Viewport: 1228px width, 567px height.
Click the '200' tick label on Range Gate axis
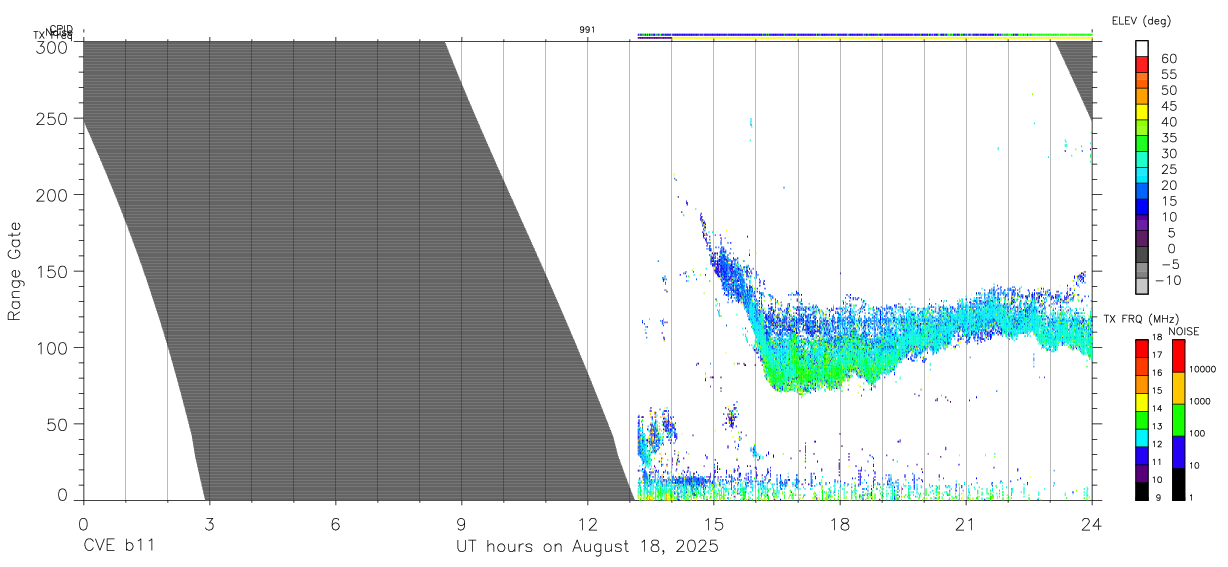point(53,195)
